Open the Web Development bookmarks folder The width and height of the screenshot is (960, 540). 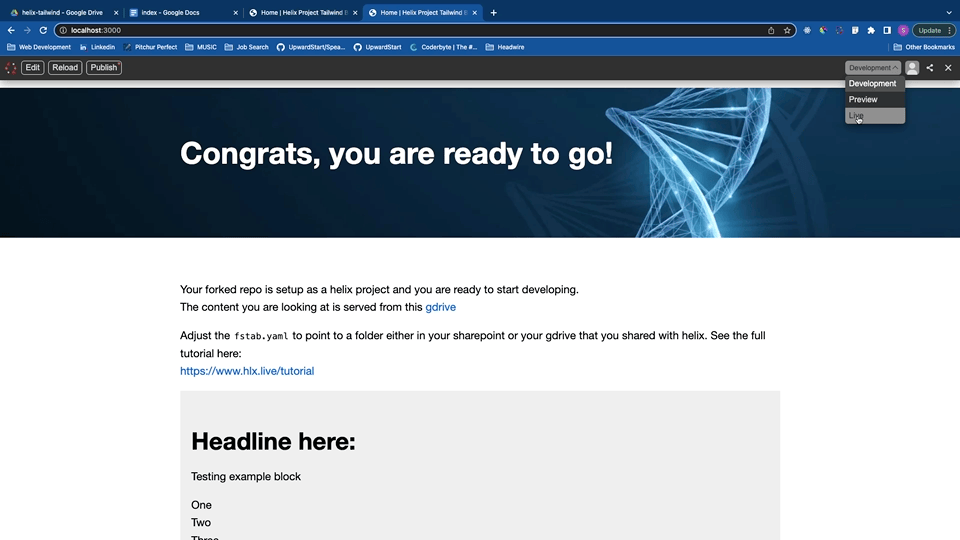tap(39, 47)
